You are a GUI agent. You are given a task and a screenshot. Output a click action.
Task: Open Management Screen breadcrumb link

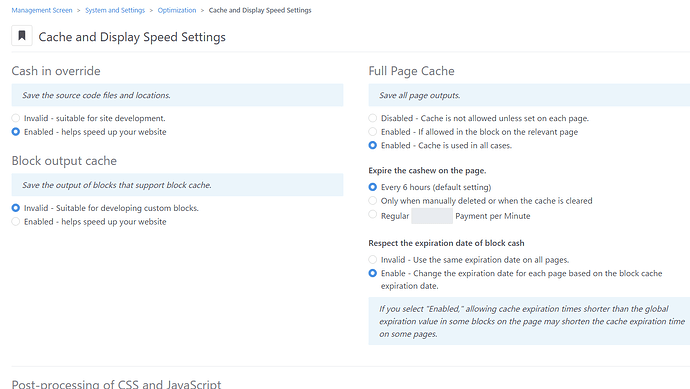click(42, 10)
